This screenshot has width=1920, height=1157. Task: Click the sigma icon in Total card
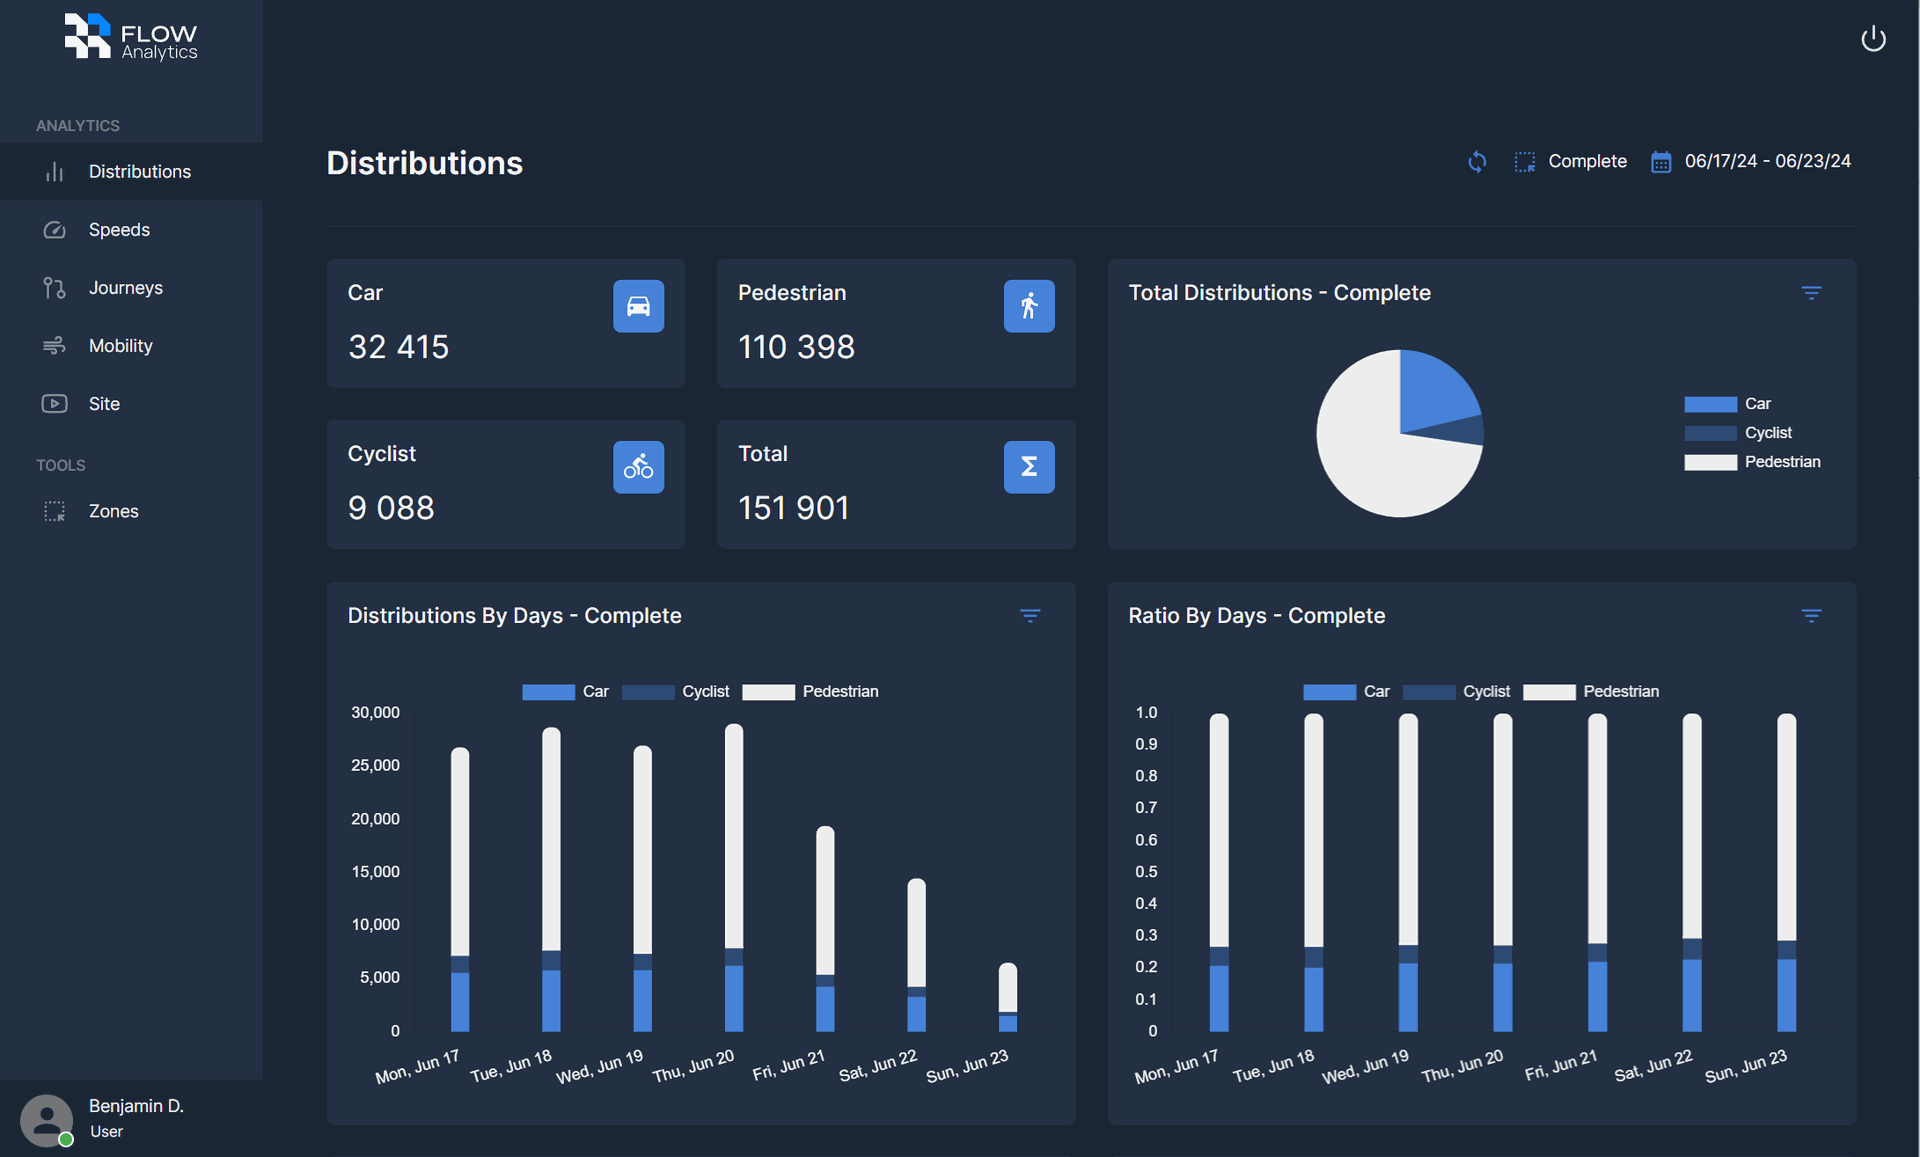point(1028,467)
